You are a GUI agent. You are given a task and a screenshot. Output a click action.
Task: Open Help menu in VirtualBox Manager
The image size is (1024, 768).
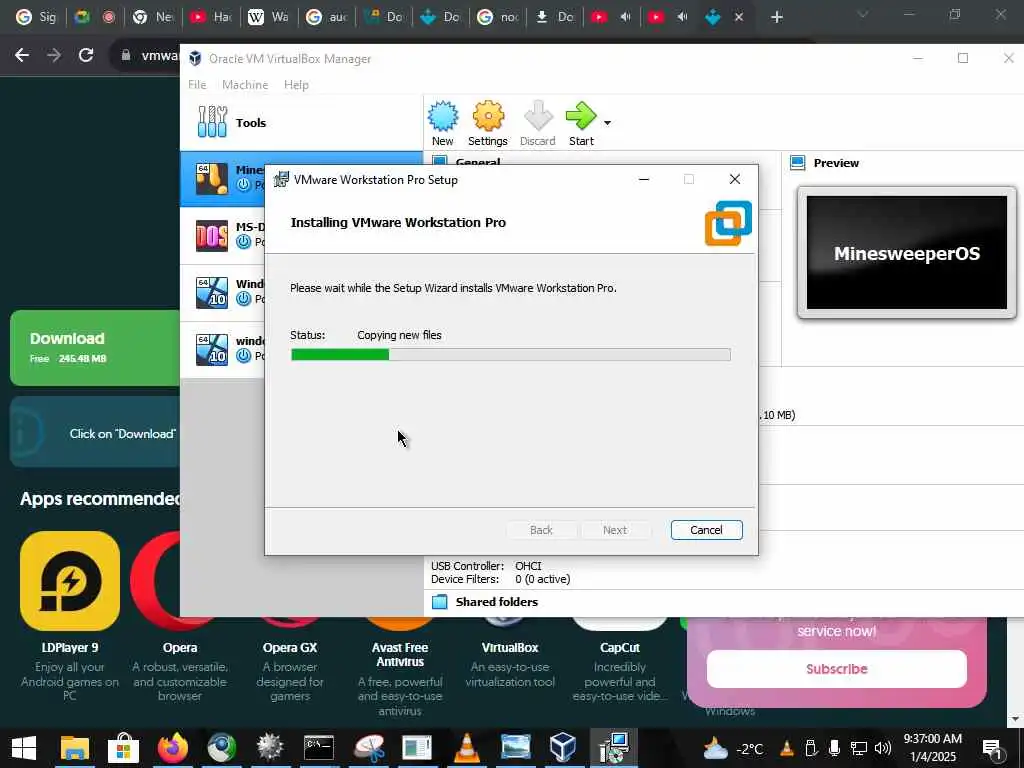click(296, 85)
